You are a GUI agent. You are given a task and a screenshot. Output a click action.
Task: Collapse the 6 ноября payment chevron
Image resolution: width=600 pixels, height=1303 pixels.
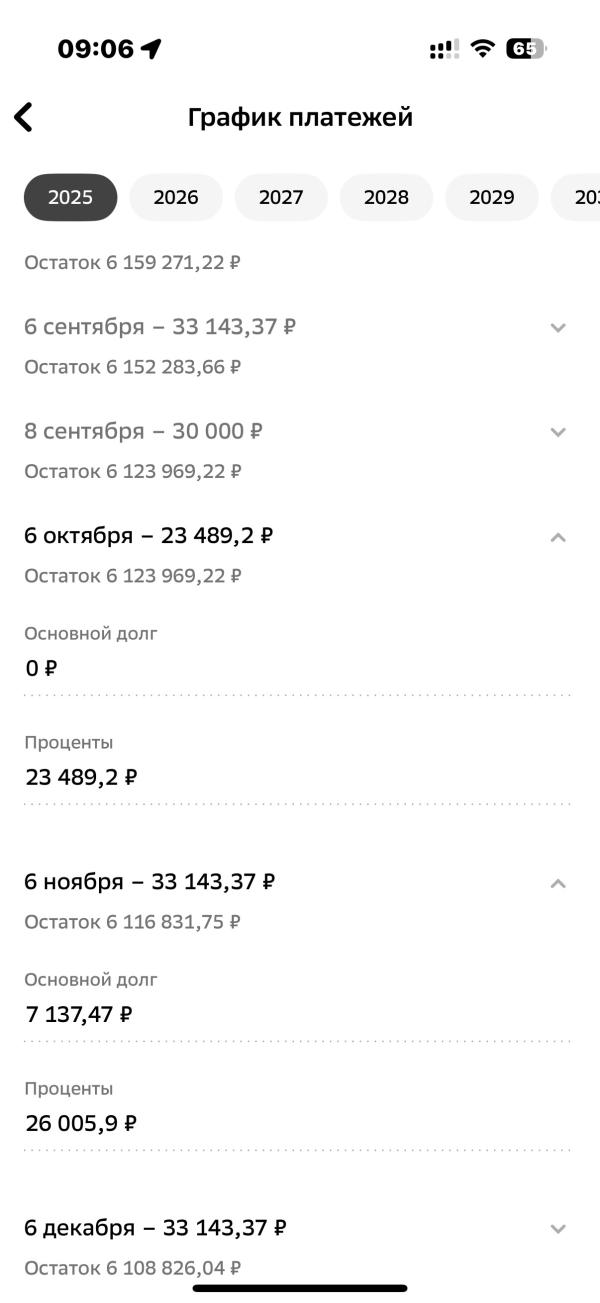[558, 883]
